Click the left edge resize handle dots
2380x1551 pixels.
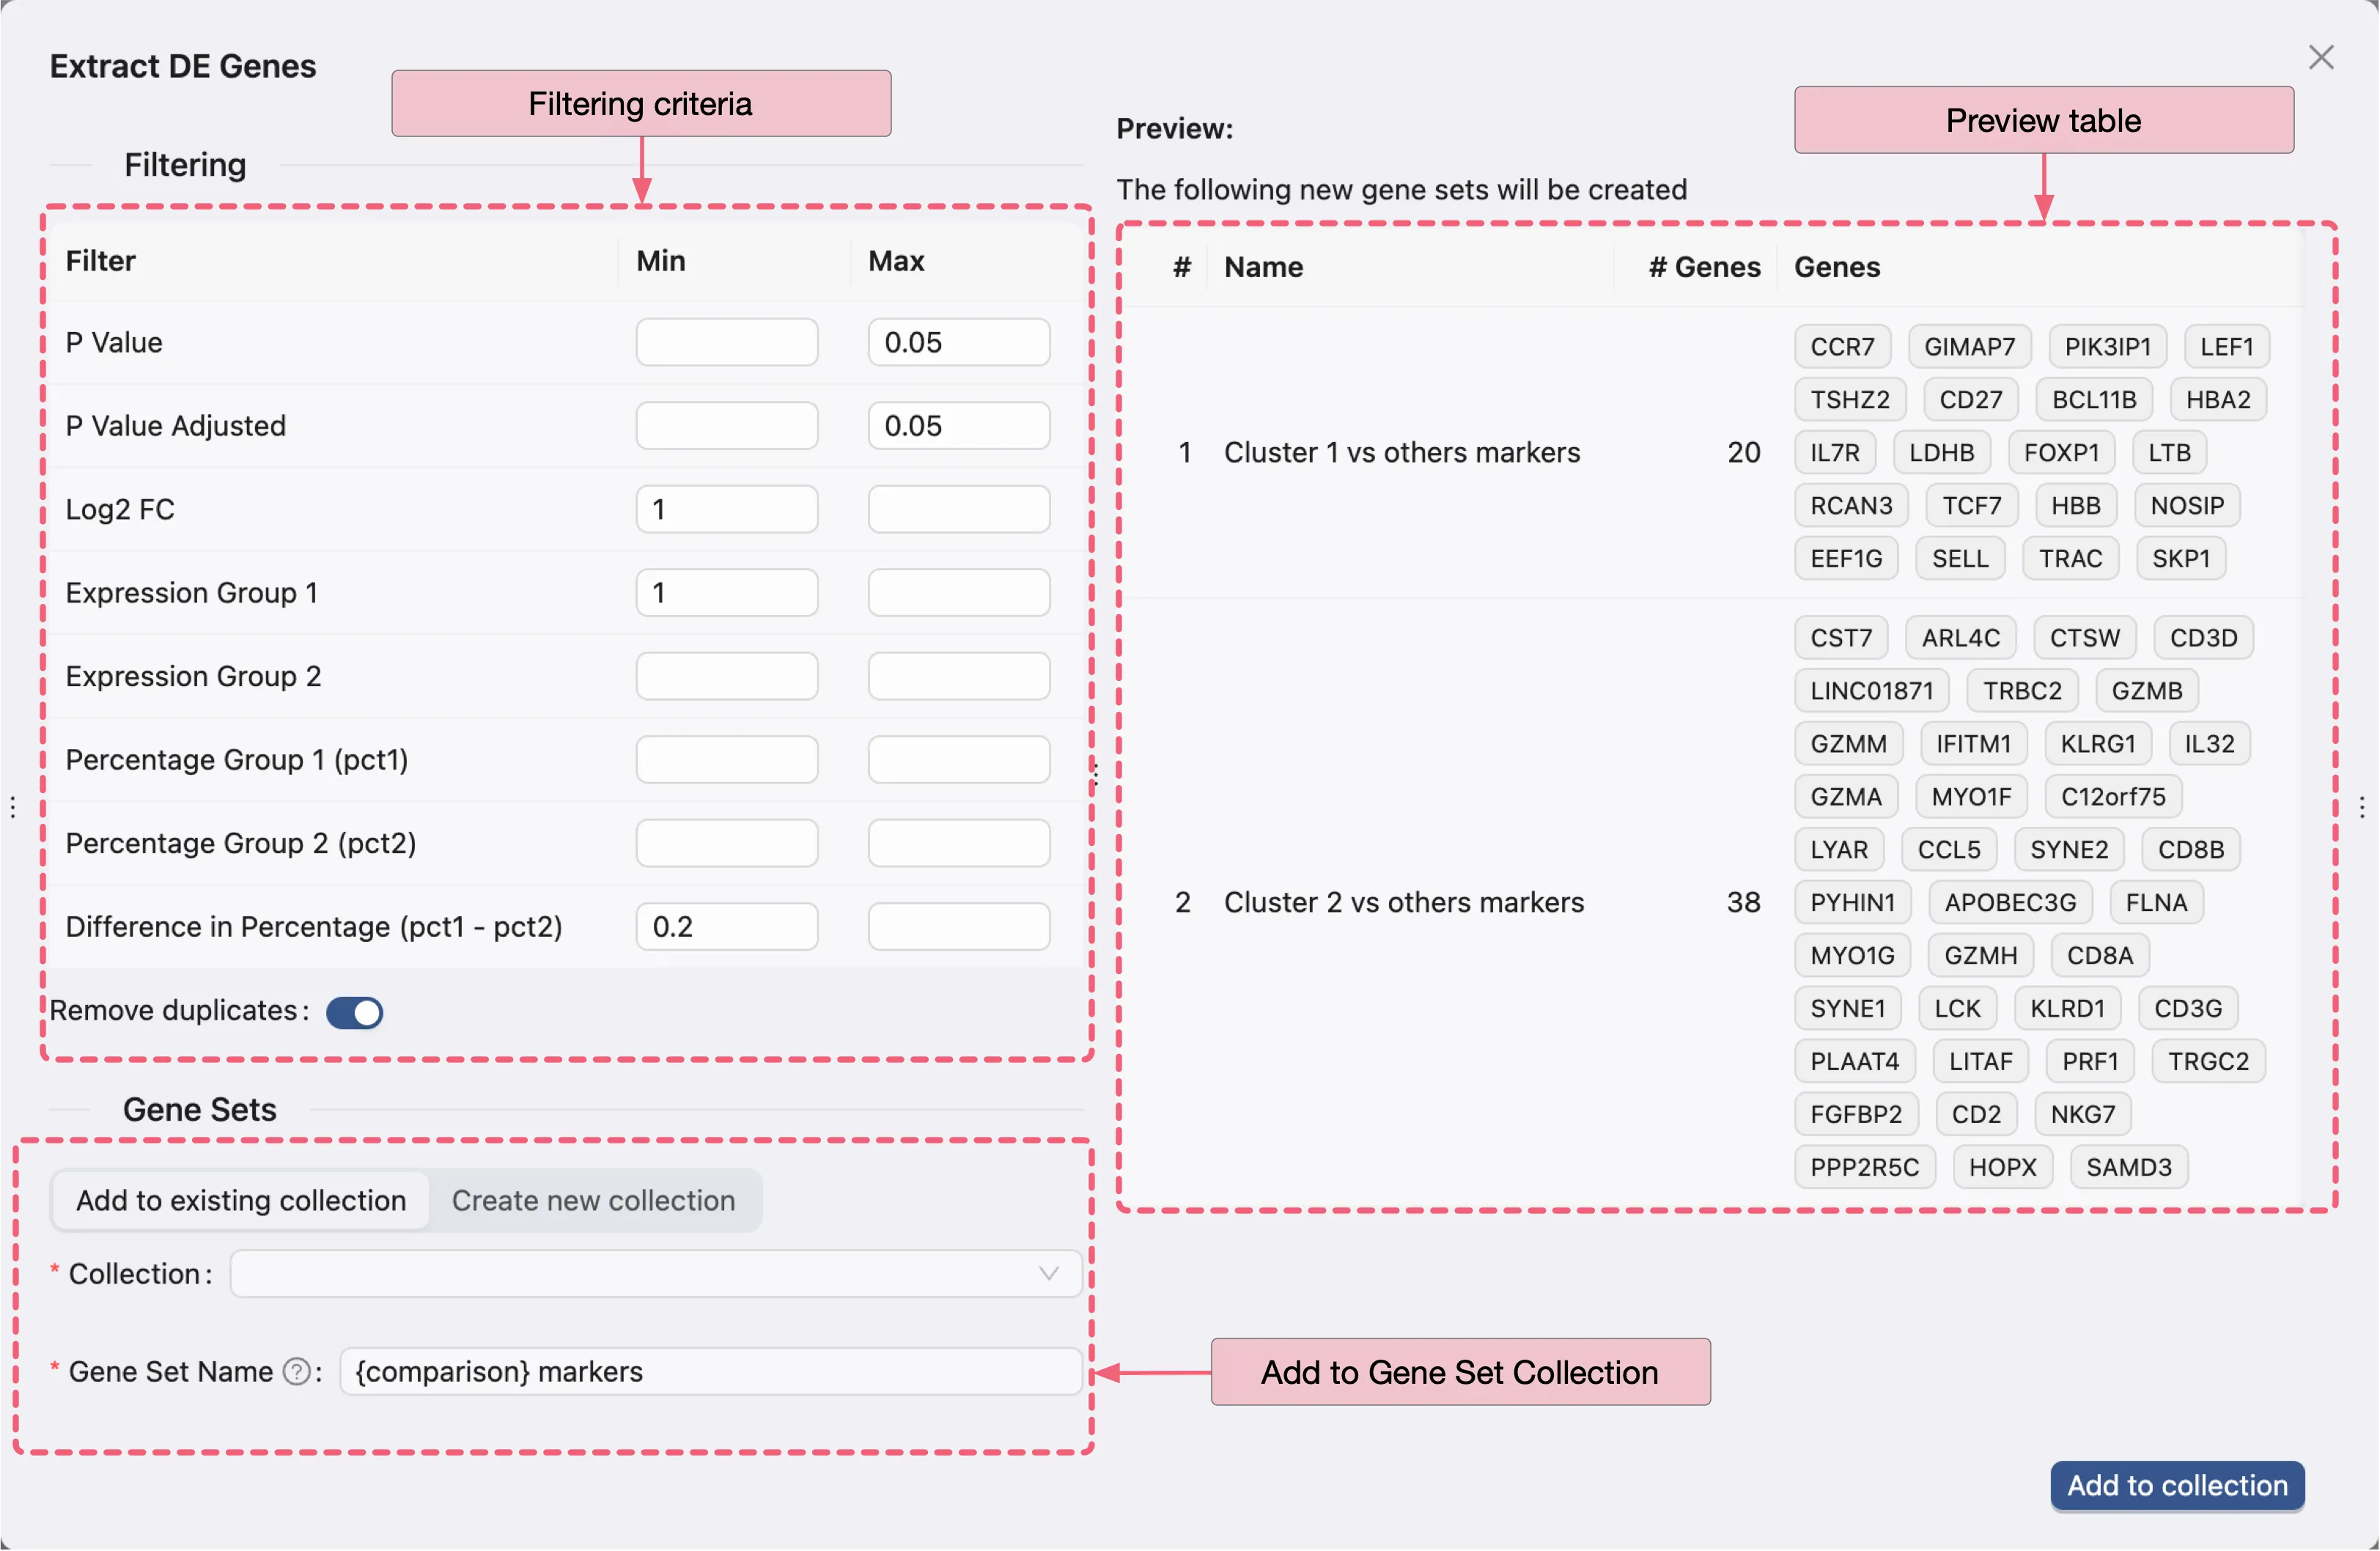[13, 807]
